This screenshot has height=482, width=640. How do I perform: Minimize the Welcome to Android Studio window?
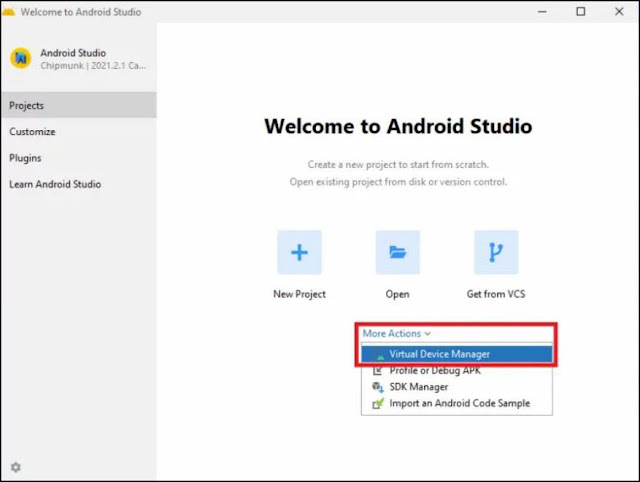(x=542, y=12)
